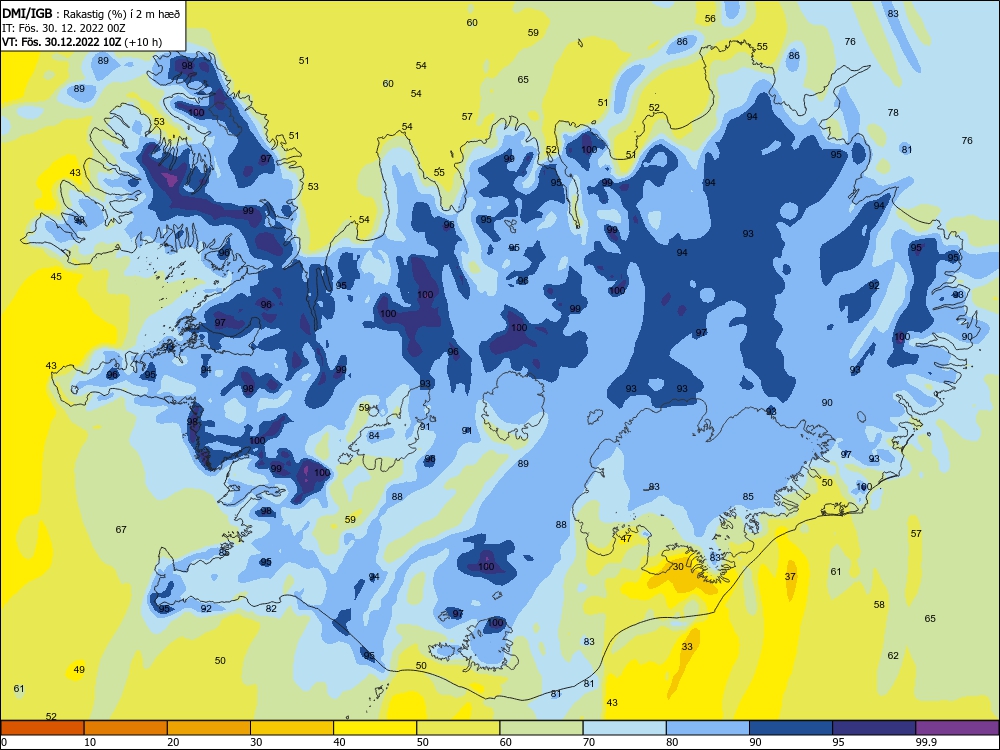Click the humidity value 84 on the map
The height and width of the screenshot is (750, 1000).
point(374,436)
